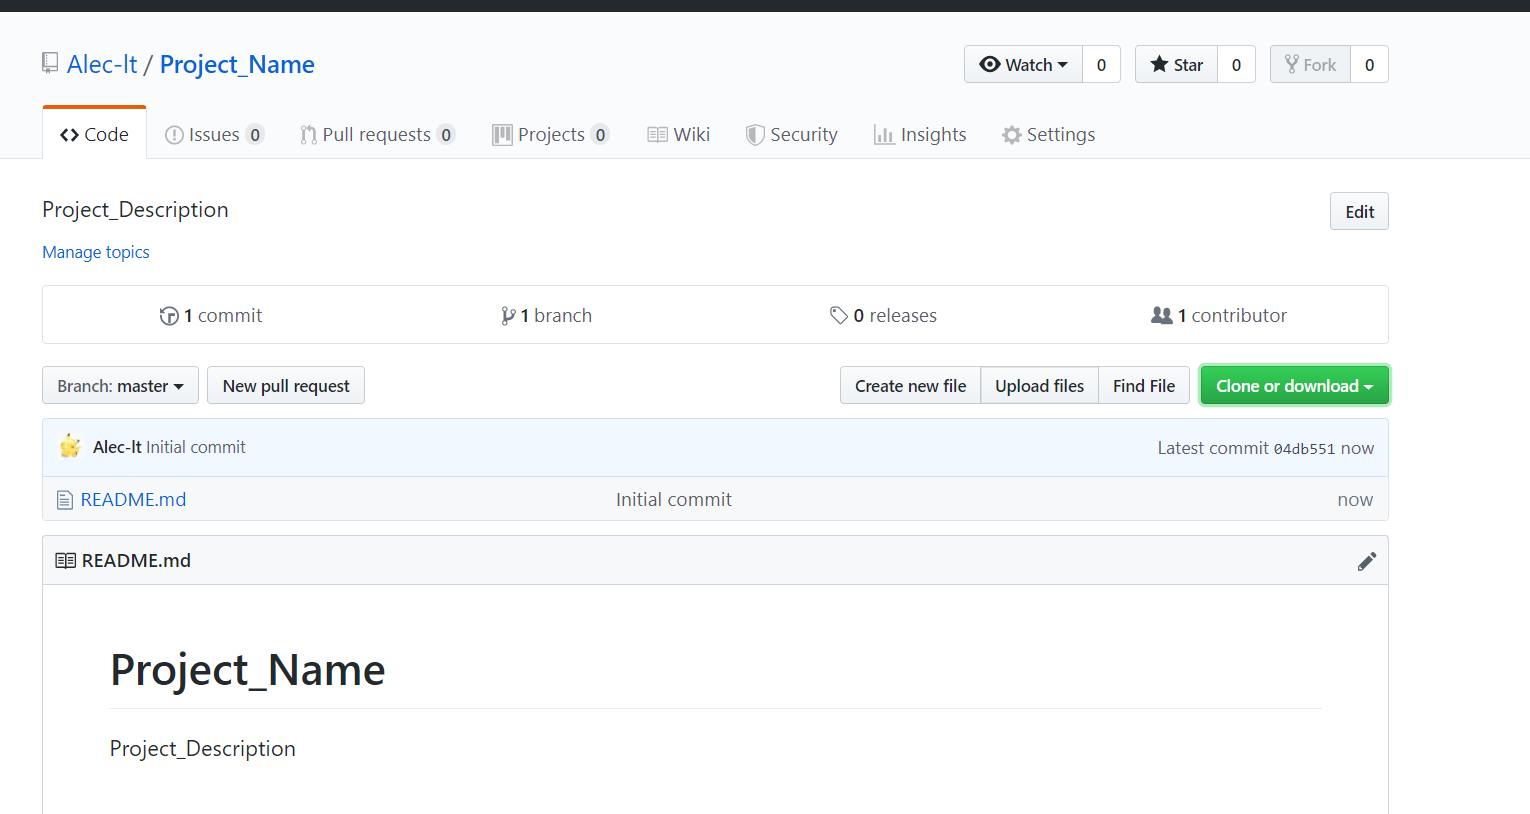The width and height of the screenshot is (1530, 814).
Task: Click the Manage topics link
Action: pos(96,252)
